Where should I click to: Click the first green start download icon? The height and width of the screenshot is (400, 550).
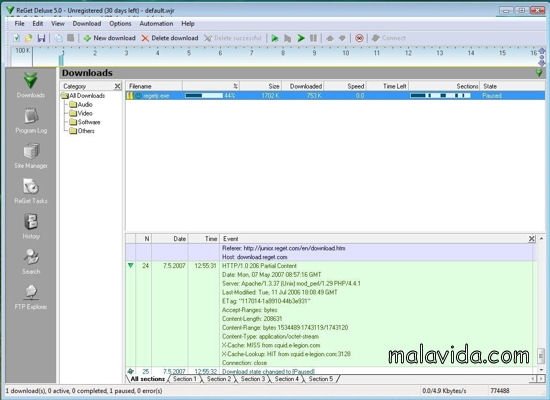(275, 38)
